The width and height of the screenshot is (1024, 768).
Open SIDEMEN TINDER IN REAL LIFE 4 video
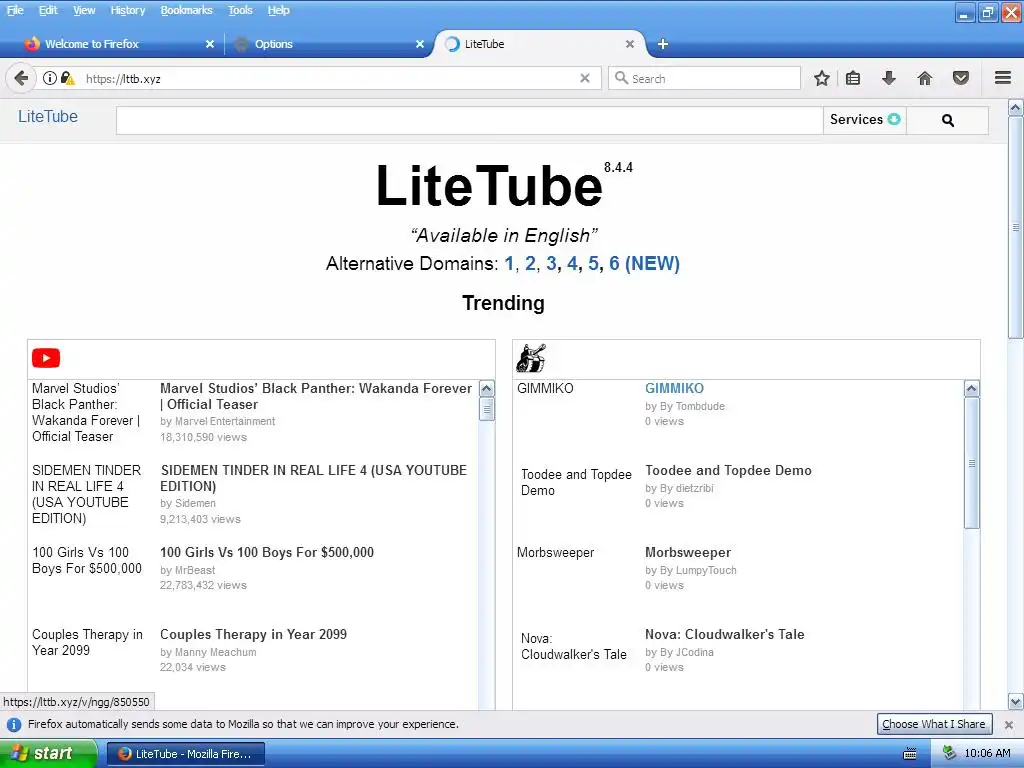point(313,478)
